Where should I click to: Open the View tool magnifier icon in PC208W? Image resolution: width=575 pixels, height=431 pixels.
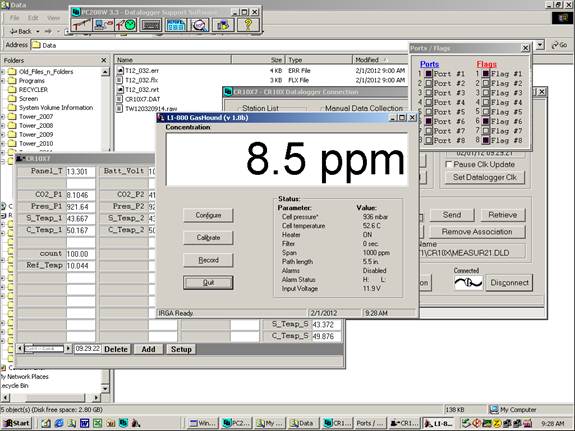click(x=199, y=25)
